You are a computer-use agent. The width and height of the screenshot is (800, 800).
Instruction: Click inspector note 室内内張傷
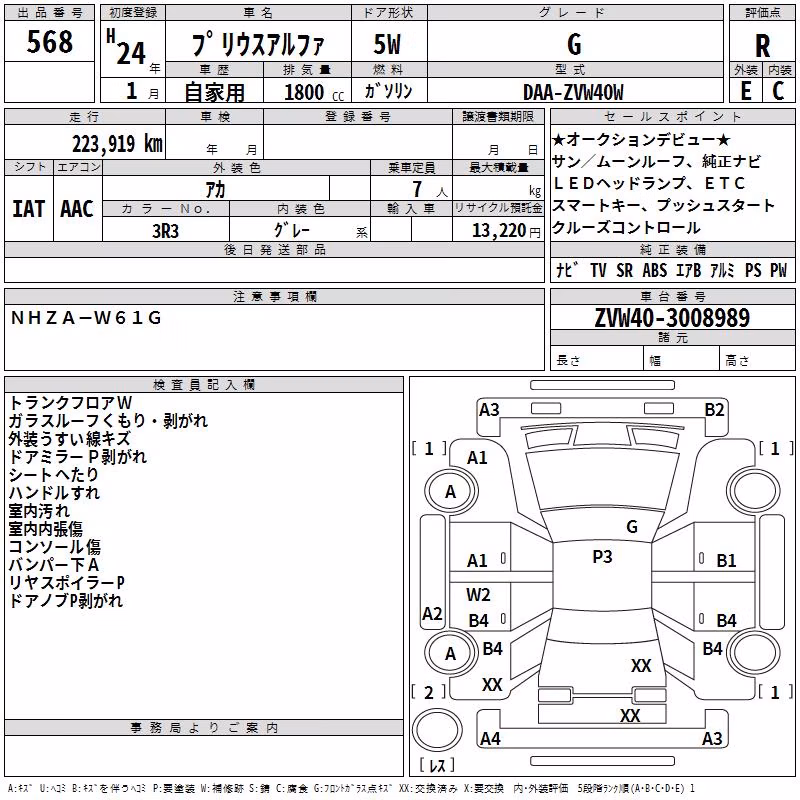46,529
